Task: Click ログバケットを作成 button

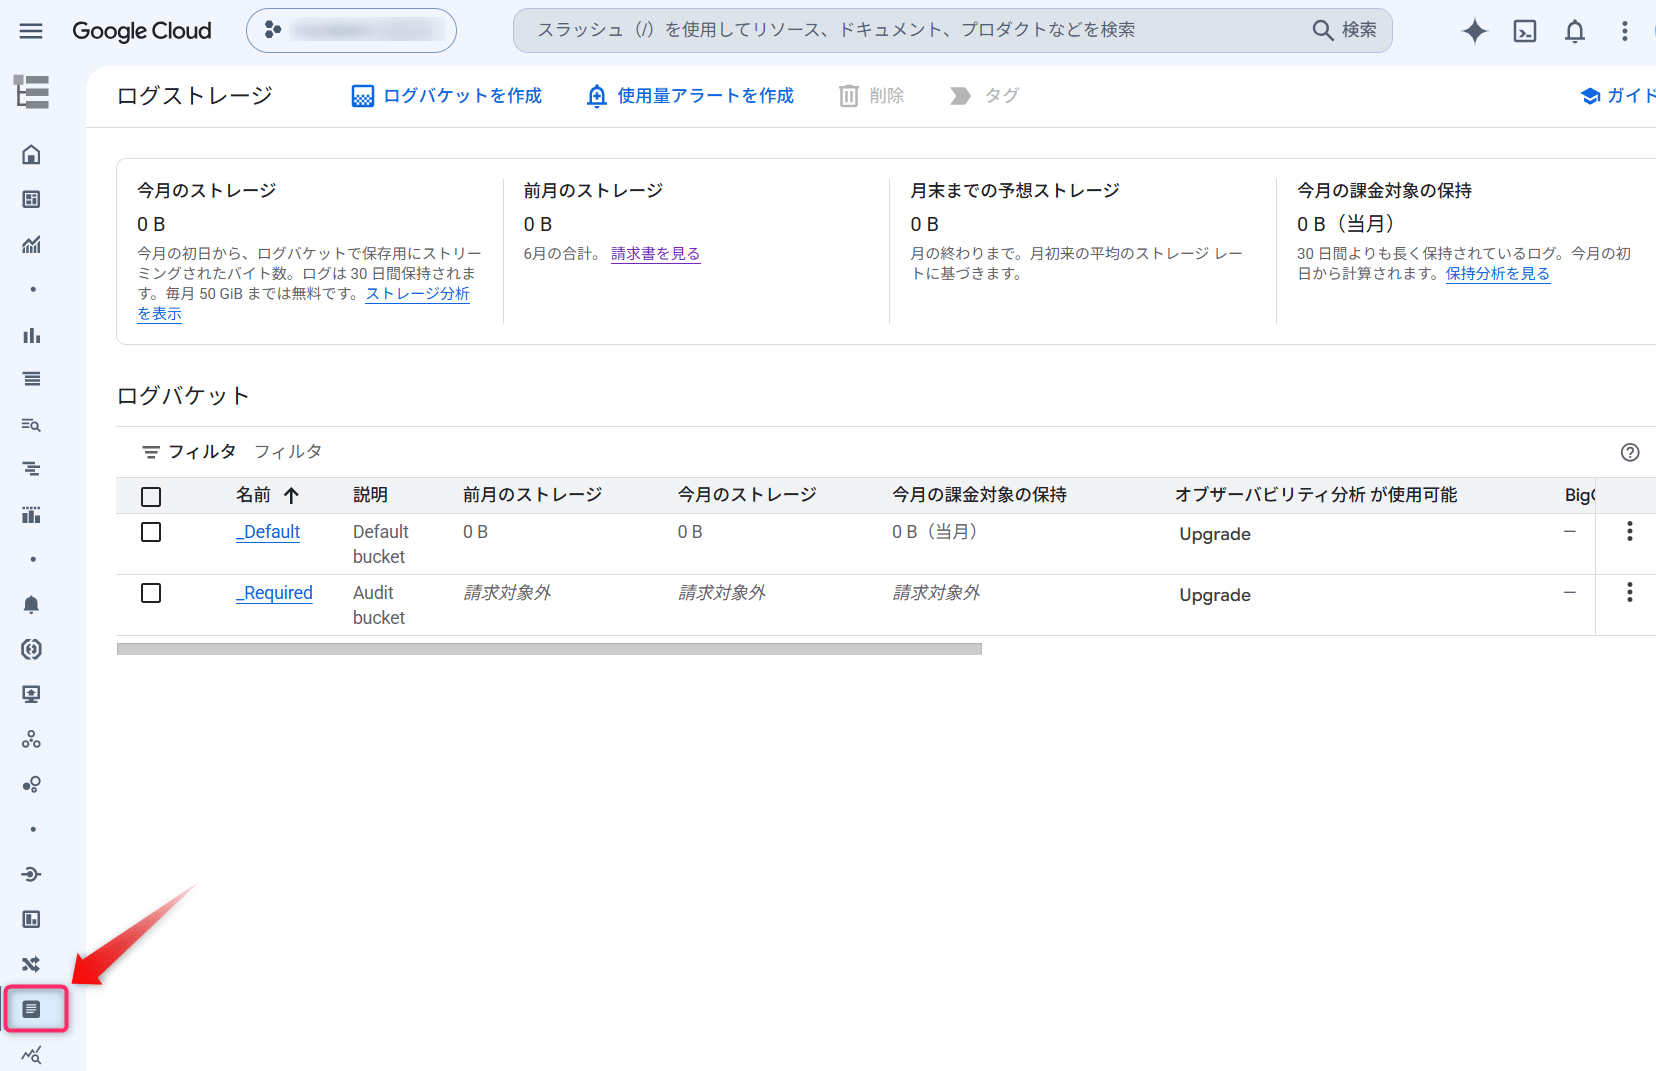Action: tap(447, 96)
